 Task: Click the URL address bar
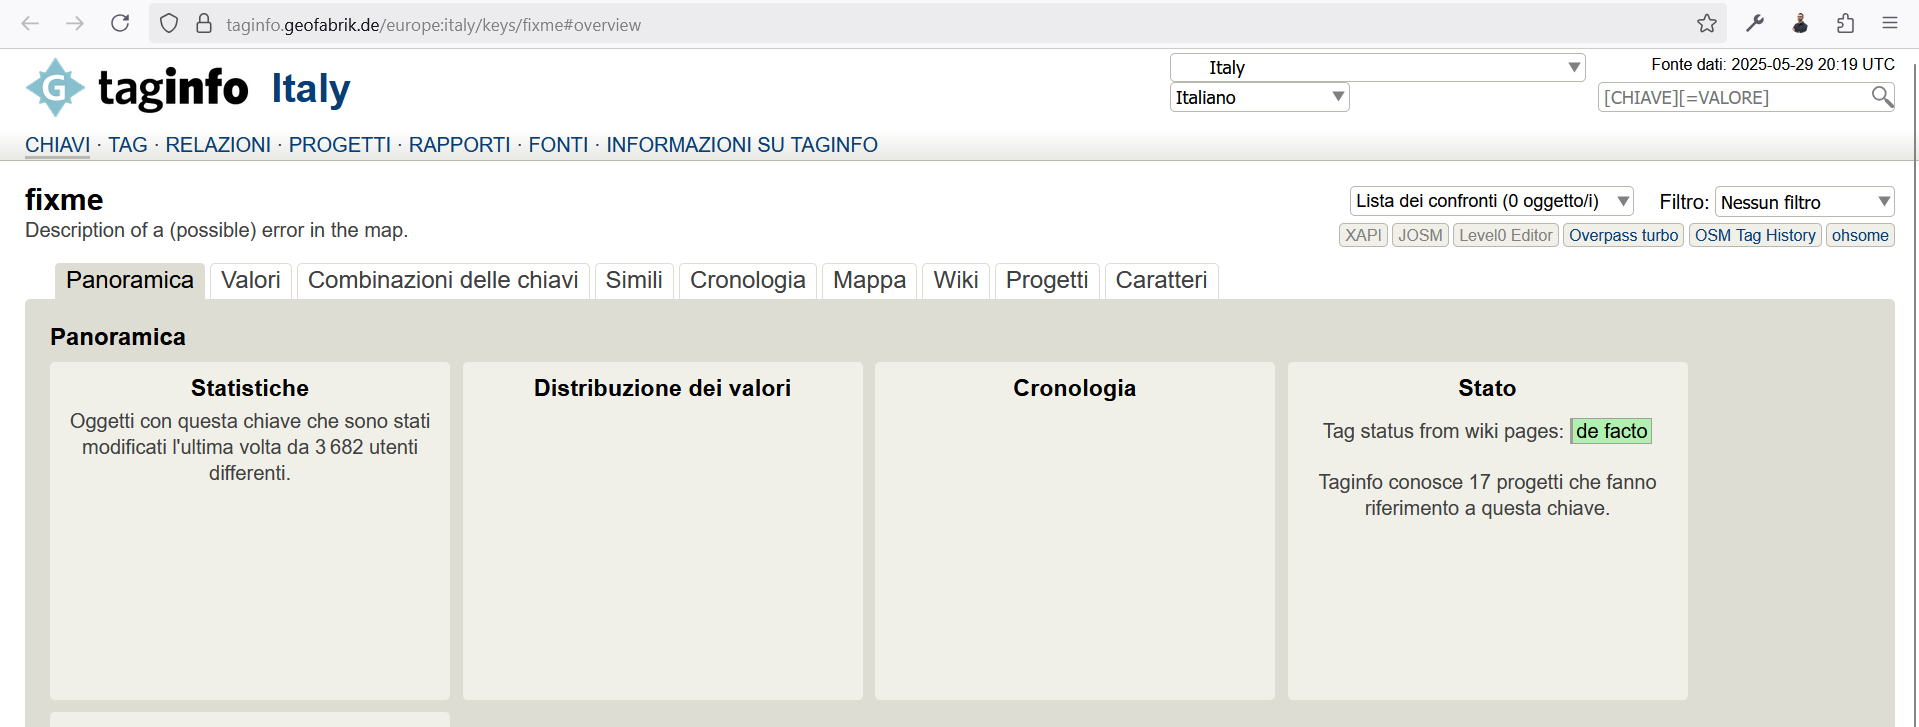click(940, 24)
